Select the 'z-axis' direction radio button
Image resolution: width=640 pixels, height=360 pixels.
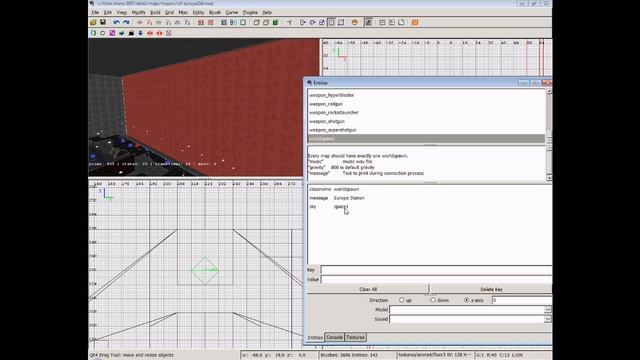467,300
